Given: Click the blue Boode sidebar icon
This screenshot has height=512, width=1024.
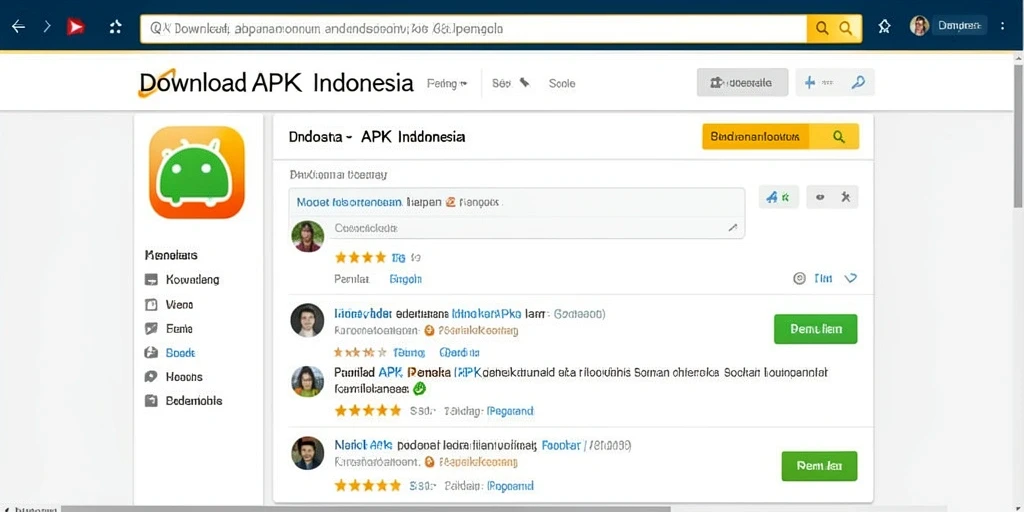Looking at the screenshot, I should 151,353.
